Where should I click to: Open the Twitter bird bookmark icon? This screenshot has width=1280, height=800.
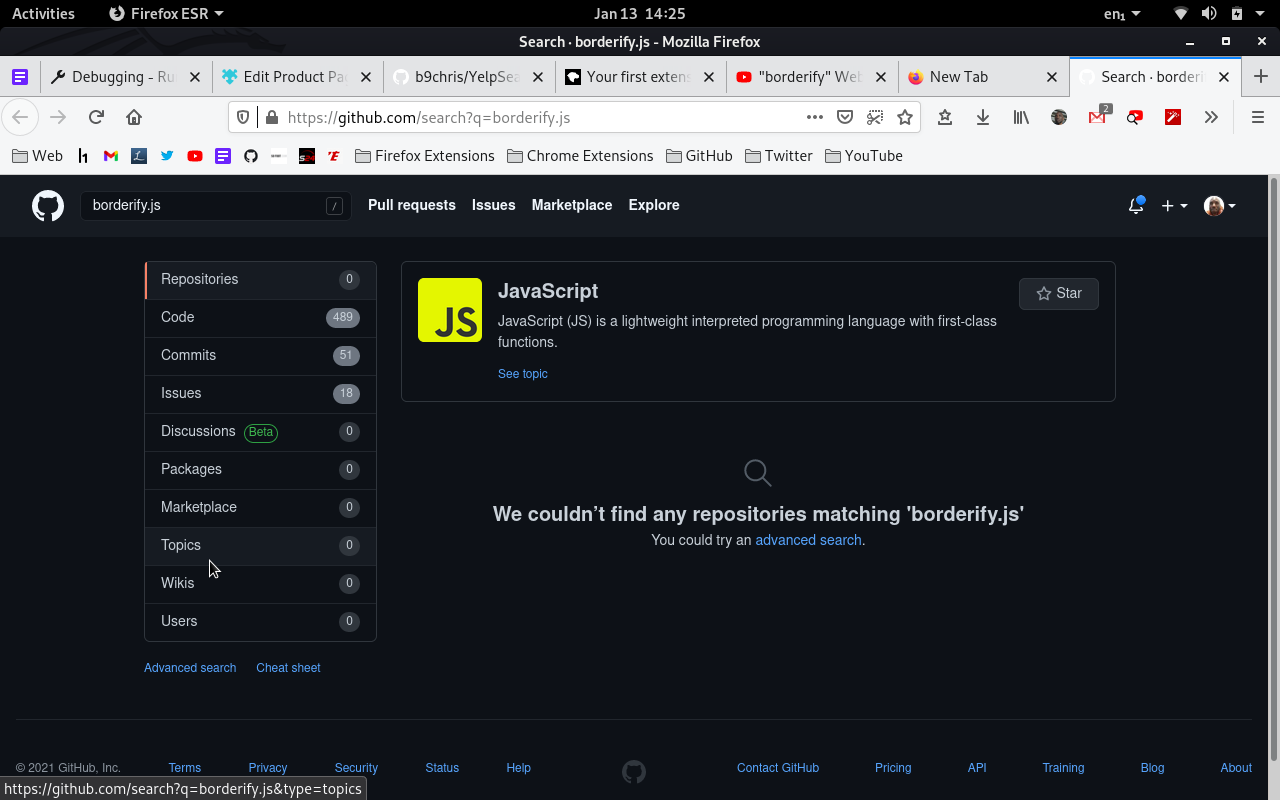(167, 156)
